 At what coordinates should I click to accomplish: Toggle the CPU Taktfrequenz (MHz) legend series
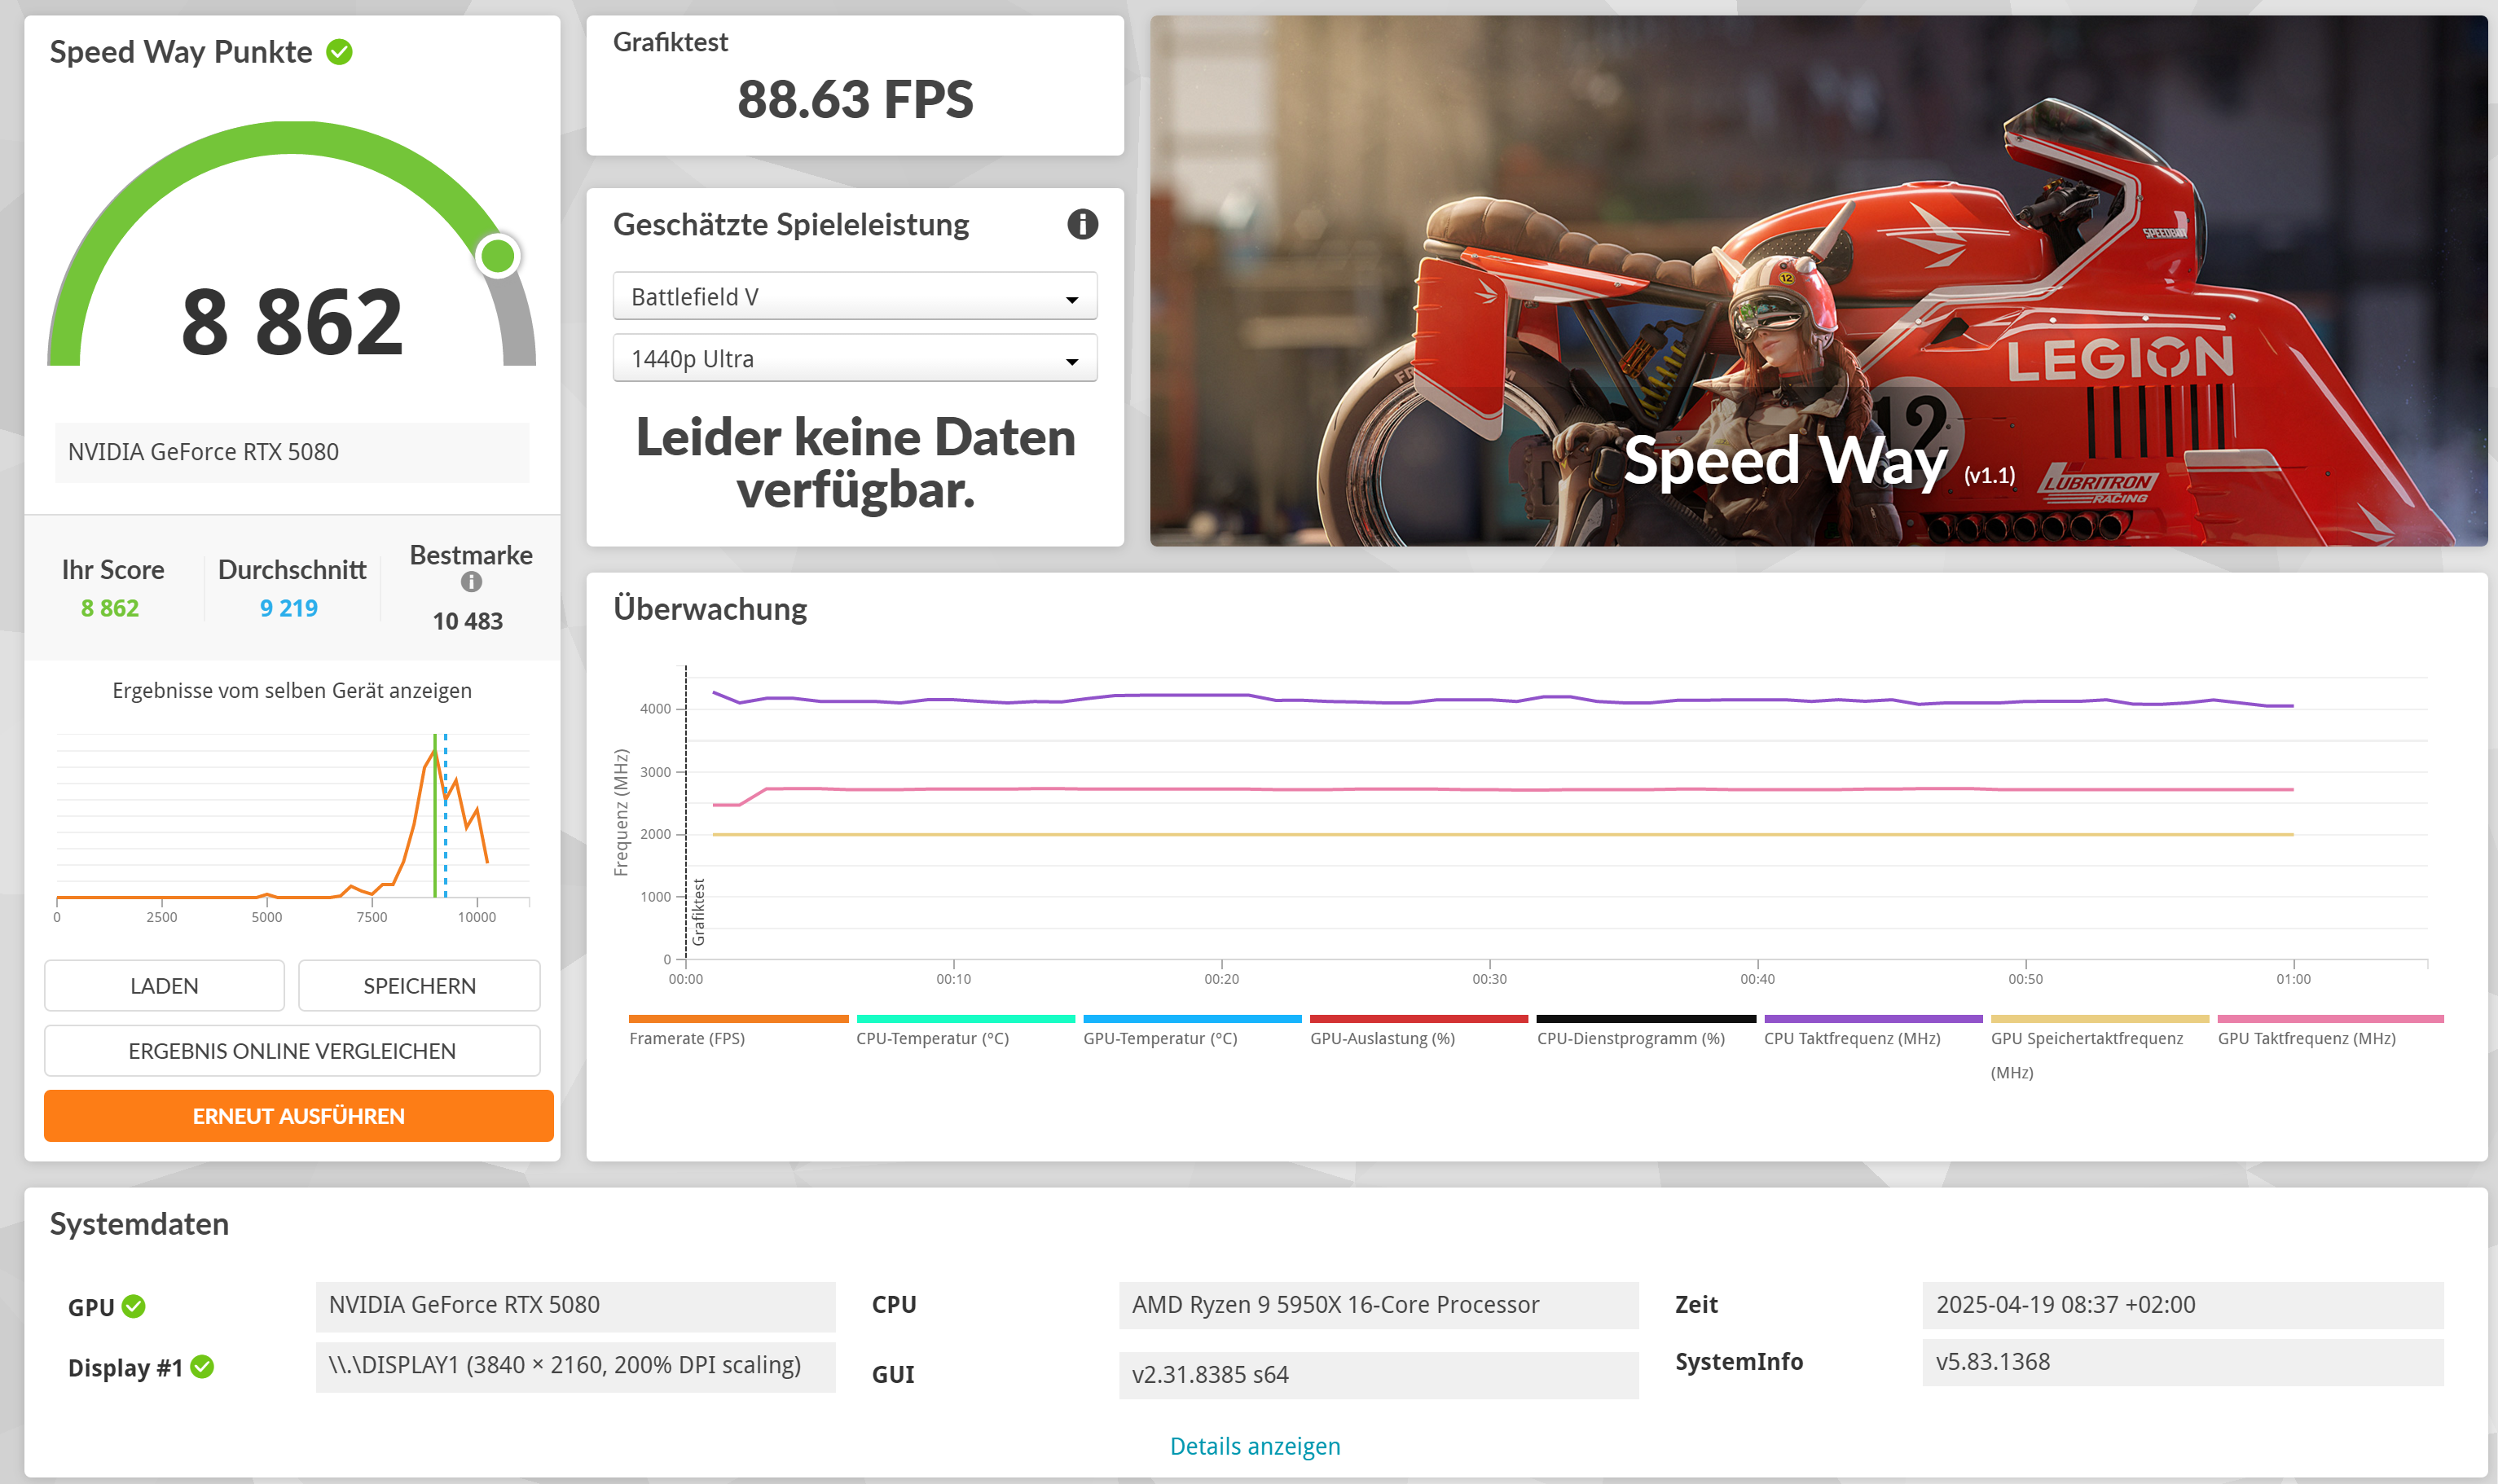click(1852, 1038)
